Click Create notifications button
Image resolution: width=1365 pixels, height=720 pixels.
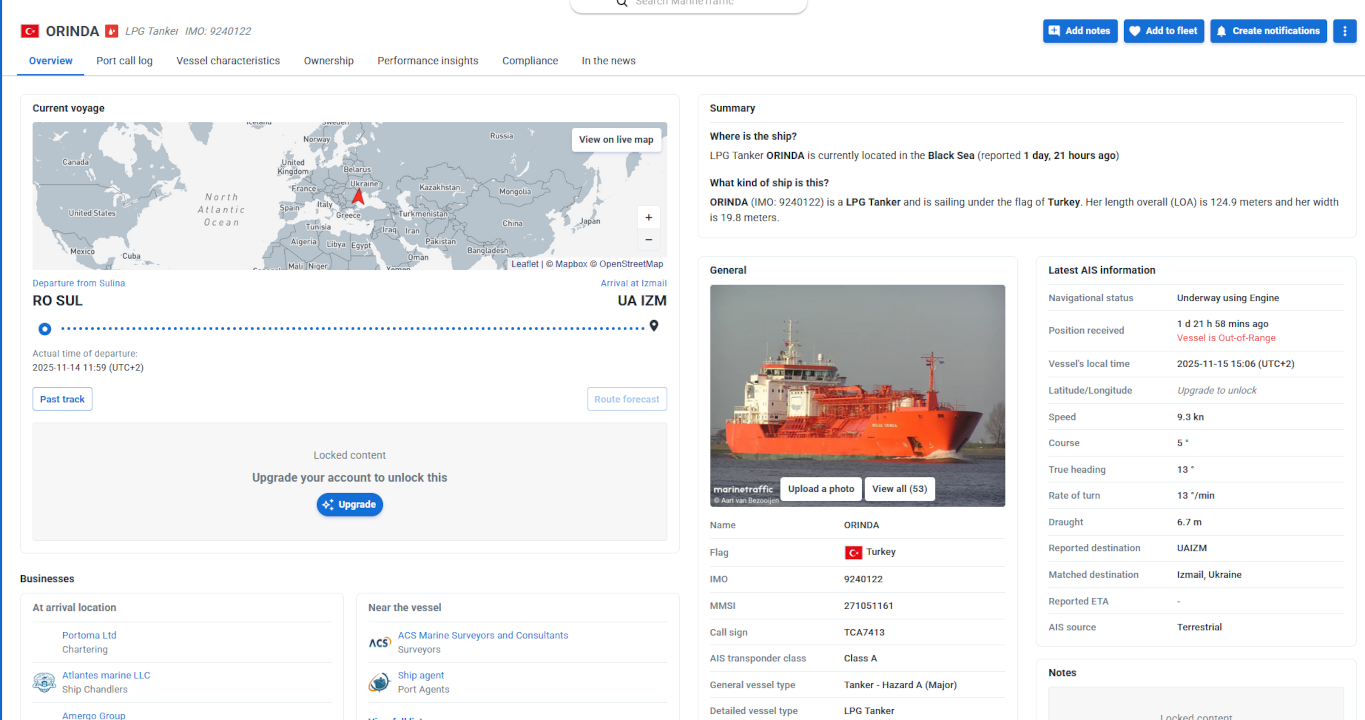pos(1269,31)
